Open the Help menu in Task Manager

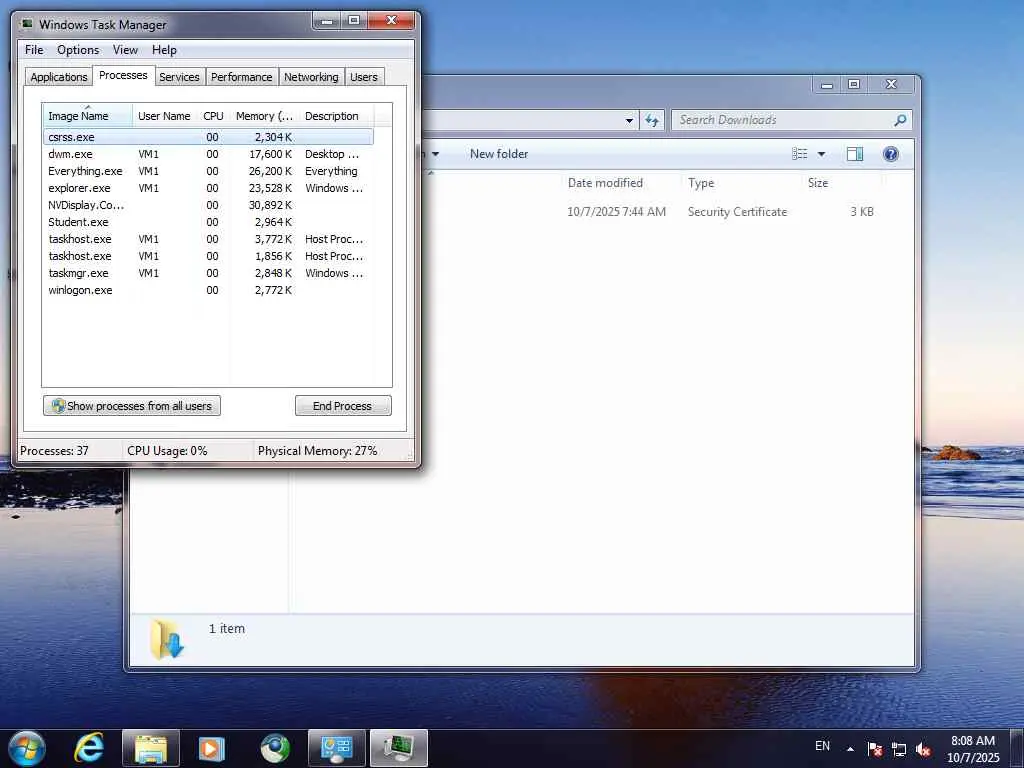pyautogui.click(x=164, y=50)
